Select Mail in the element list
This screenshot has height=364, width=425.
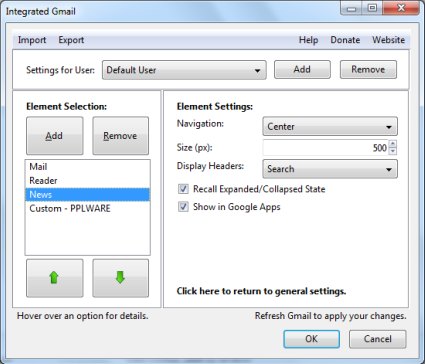(87, 167)
